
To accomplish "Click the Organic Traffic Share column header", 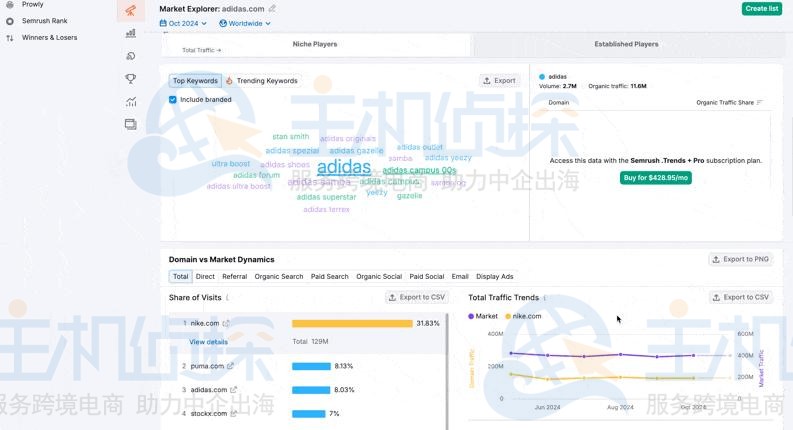I will tap(725, 103).
